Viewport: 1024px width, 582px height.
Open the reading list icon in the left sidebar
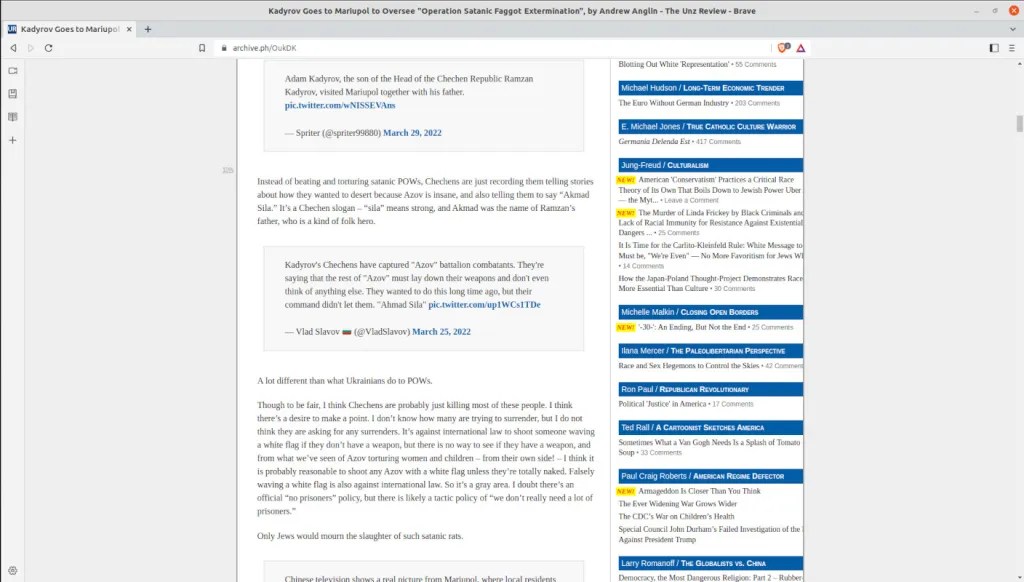(12, 117)
